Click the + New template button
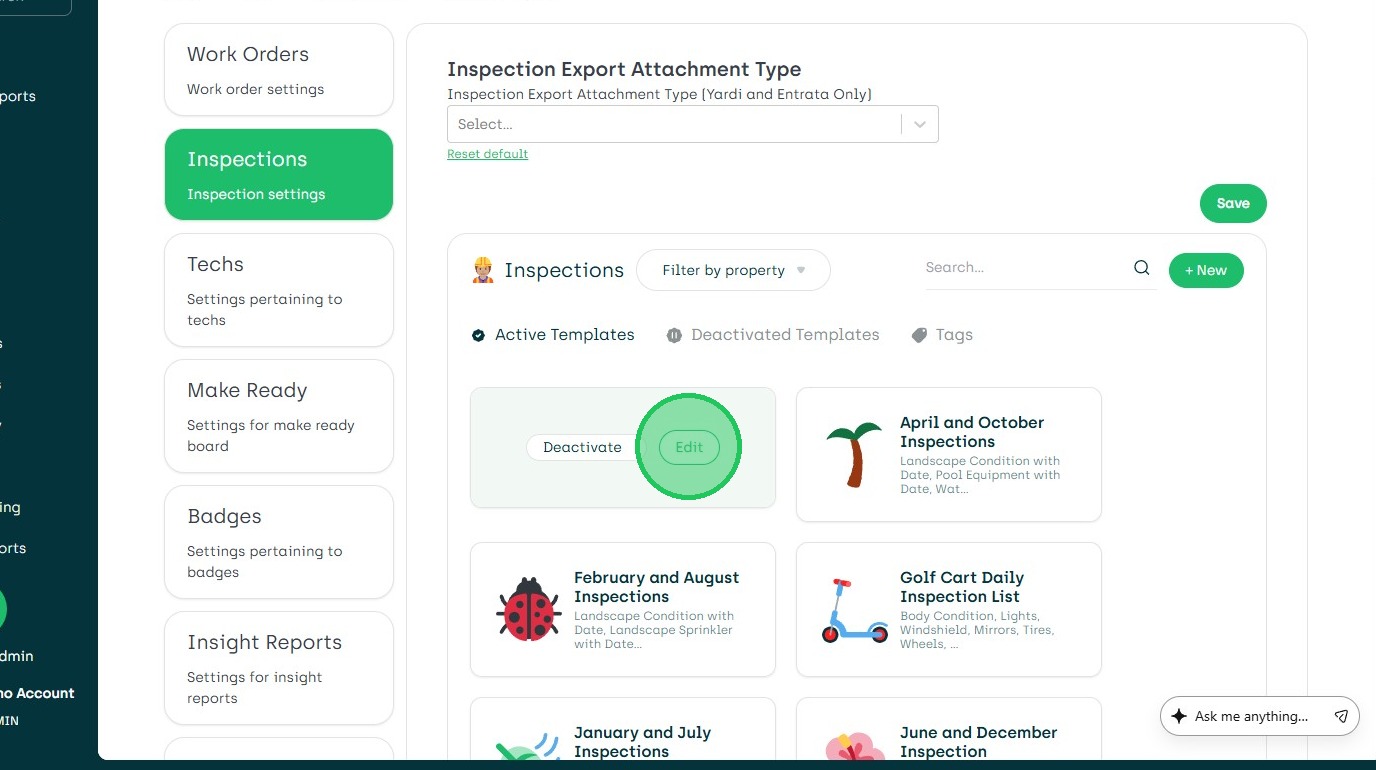 [1205, 270]
